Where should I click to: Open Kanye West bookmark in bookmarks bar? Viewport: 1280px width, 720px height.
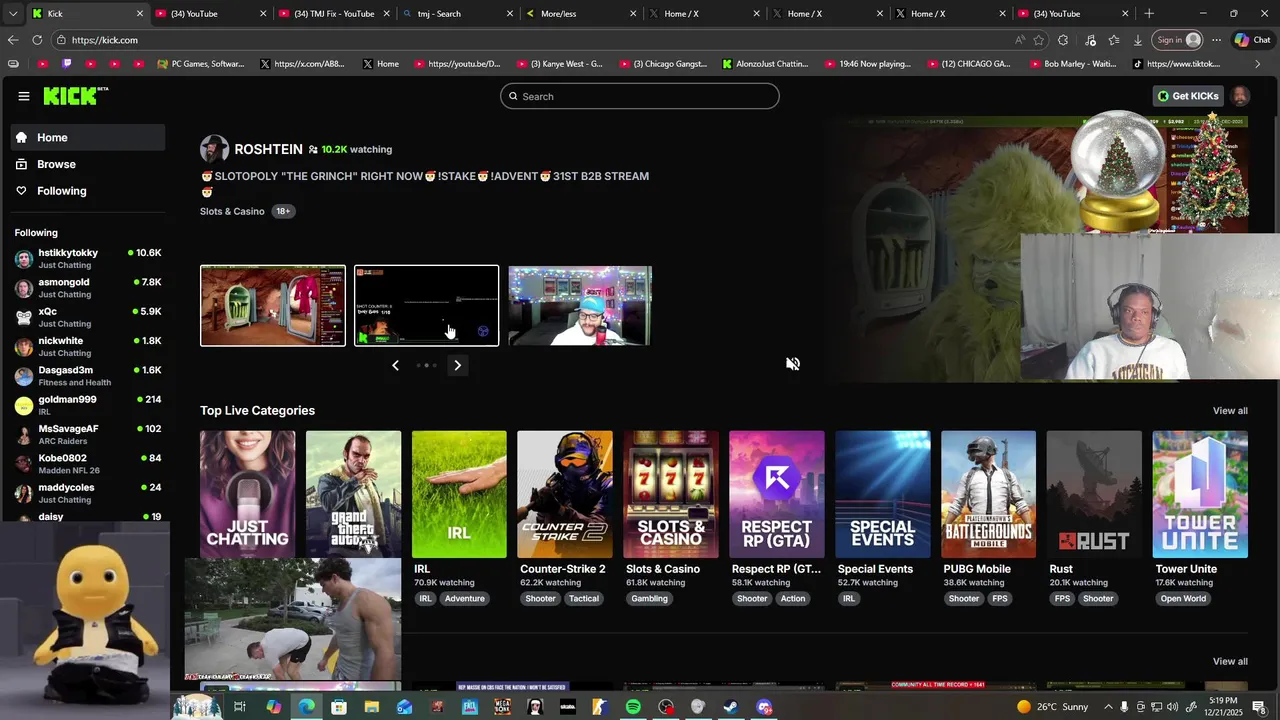point(561,64)
